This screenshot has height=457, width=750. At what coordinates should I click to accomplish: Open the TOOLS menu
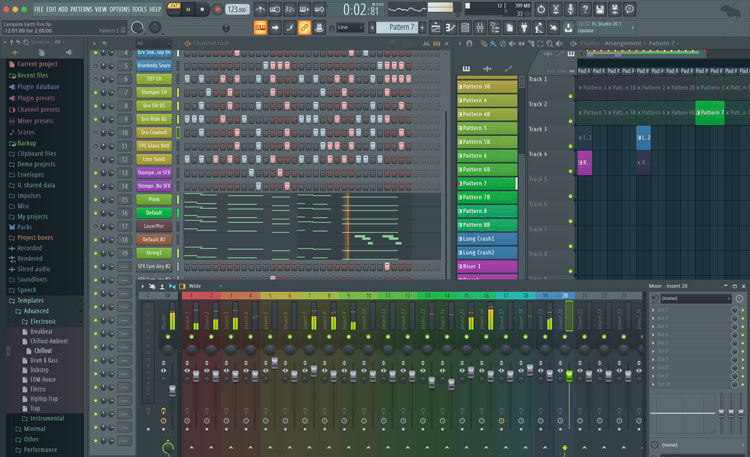pyautogui.click(x=140, y=9)
